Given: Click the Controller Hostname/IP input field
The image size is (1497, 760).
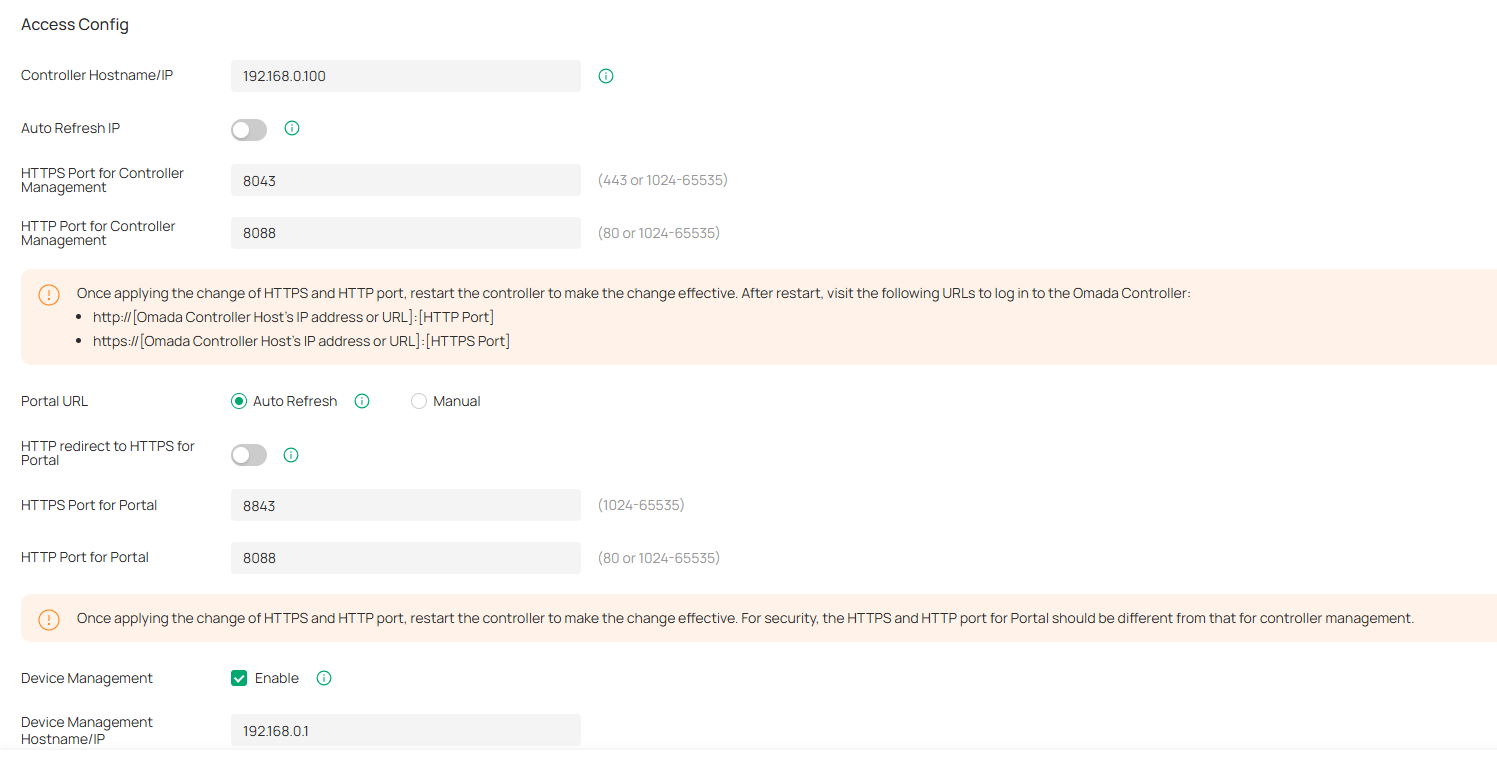Looking at the screenshot, I should [x=405, y=75].
